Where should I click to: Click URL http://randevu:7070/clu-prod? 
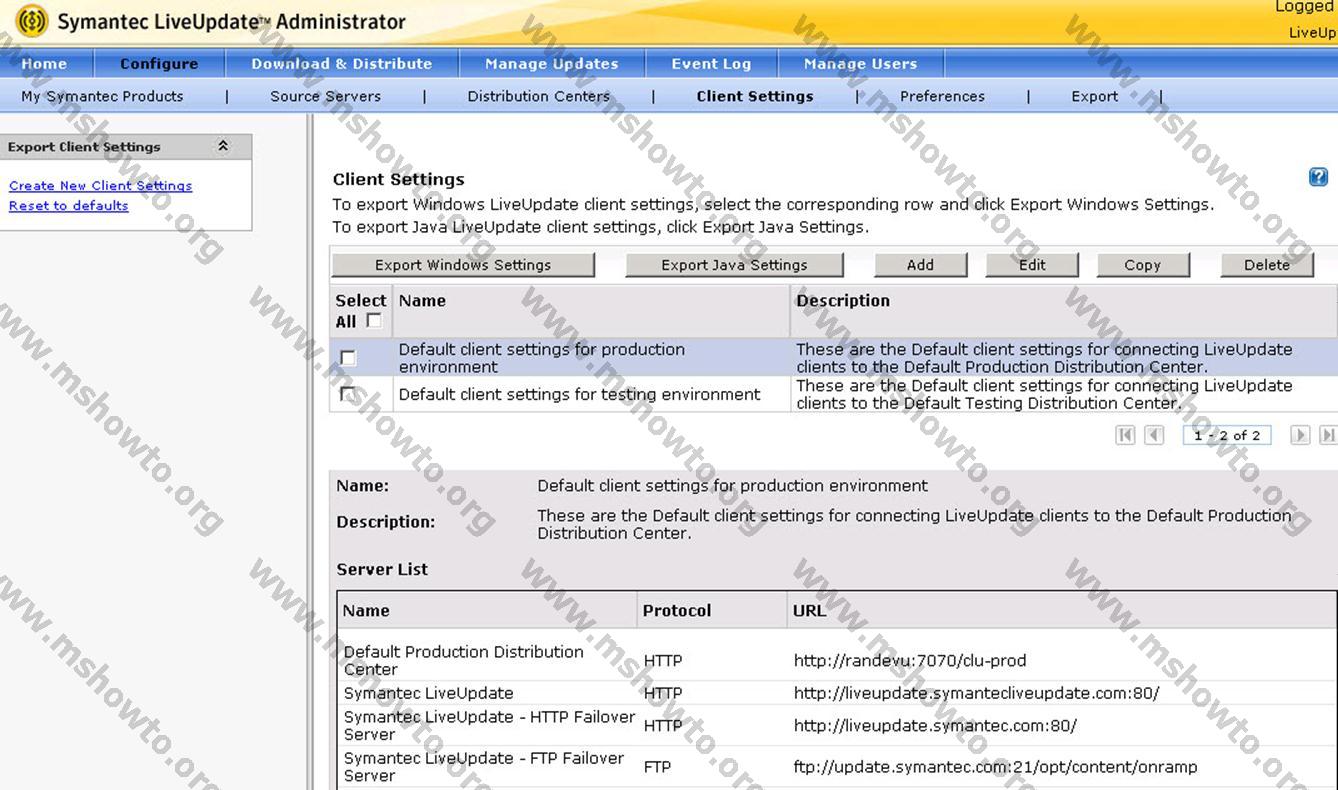(910, 660)
